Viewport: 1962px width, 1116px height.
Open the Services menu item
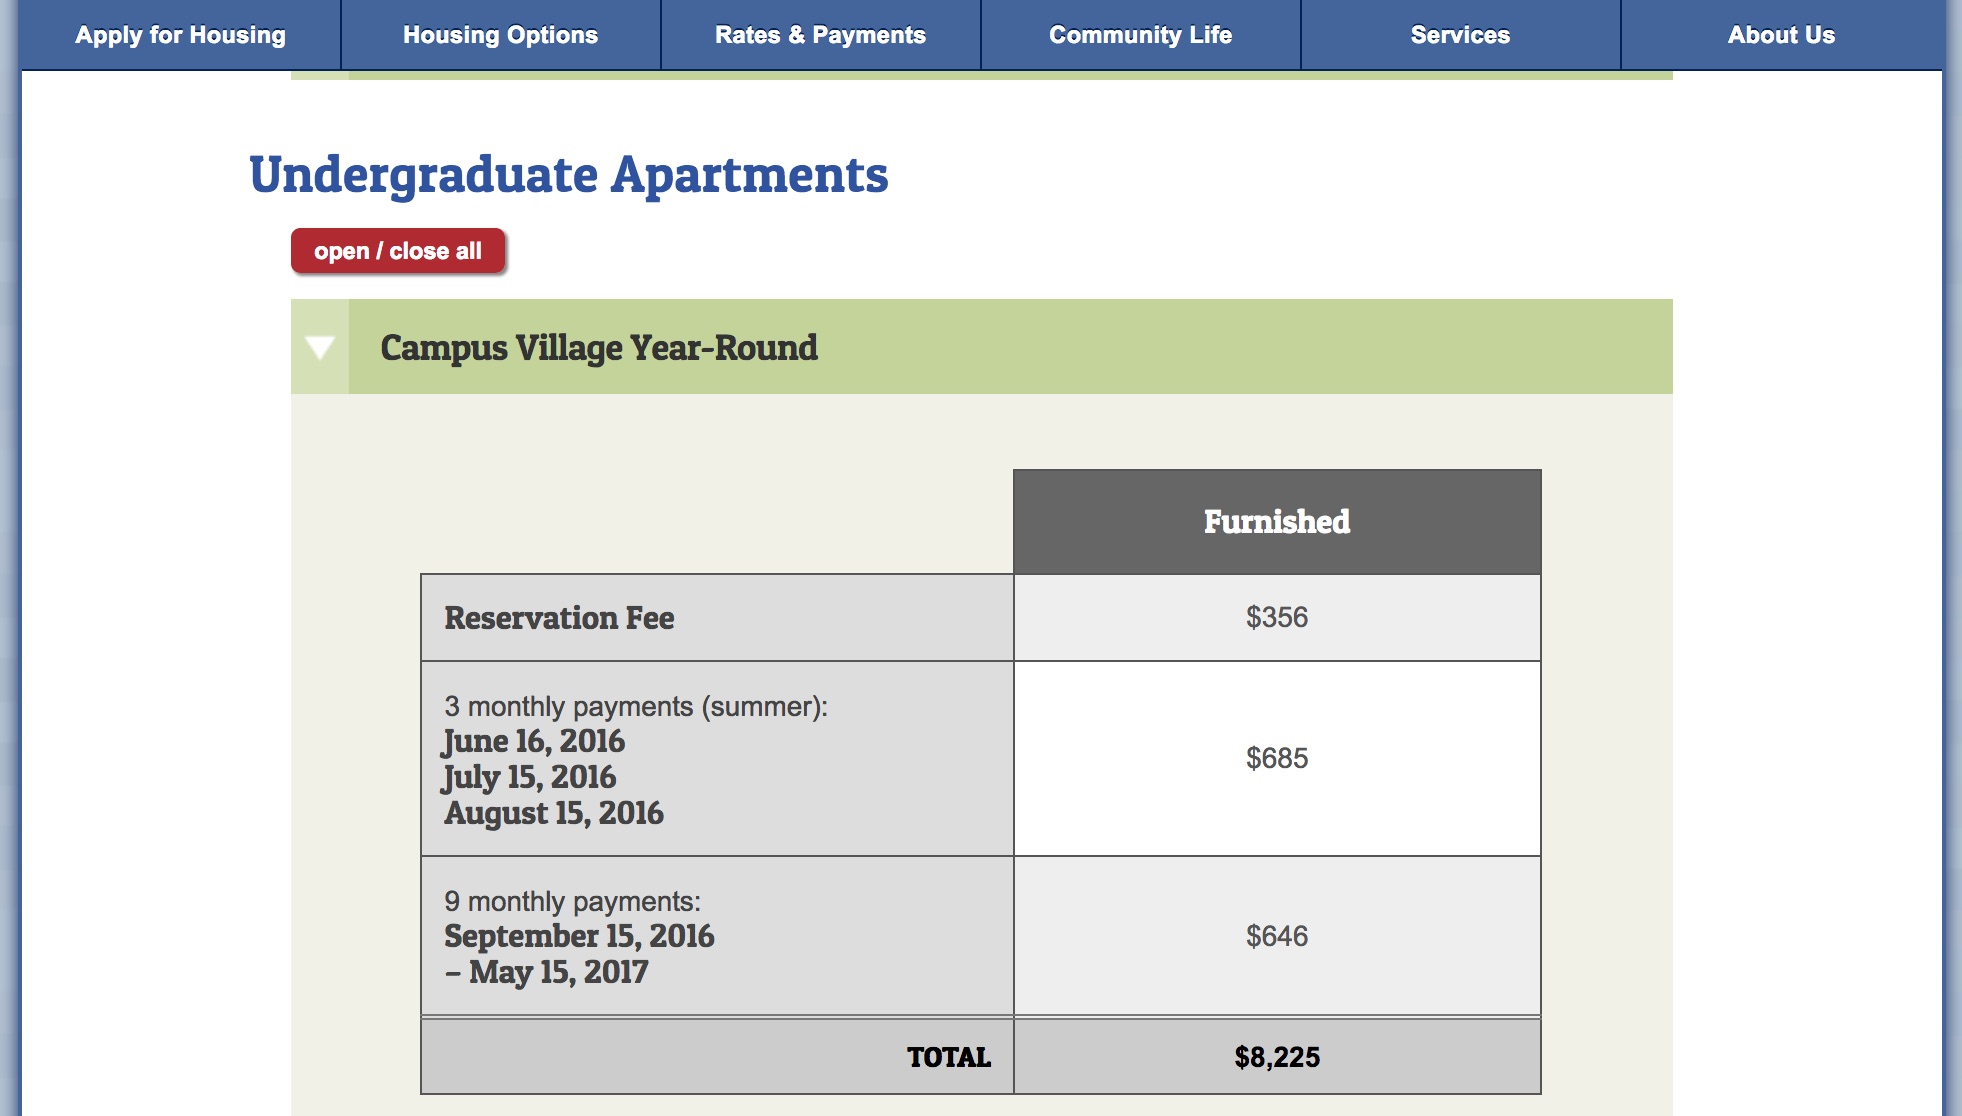(x=1460, y=35)
